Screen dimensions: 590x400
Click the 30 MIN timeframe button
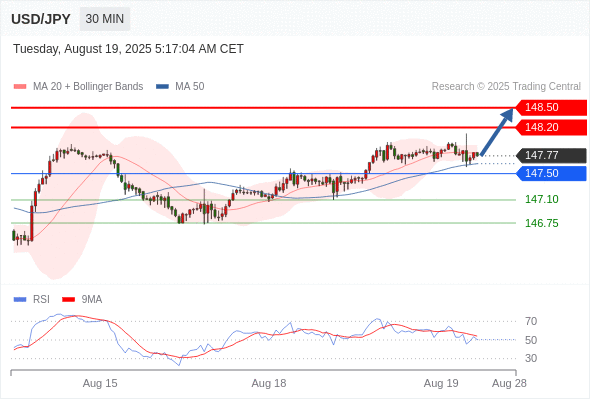click(105, 19)
